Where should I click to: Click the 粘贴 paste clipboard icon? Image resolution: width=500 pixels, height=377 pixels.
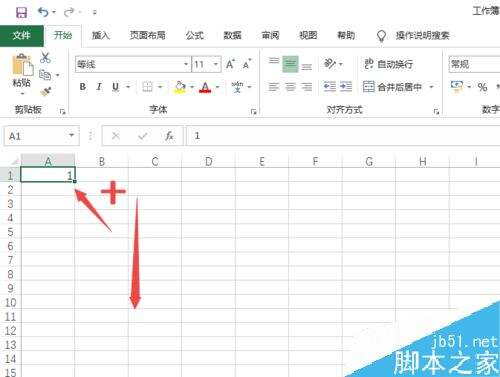[22, 65]
